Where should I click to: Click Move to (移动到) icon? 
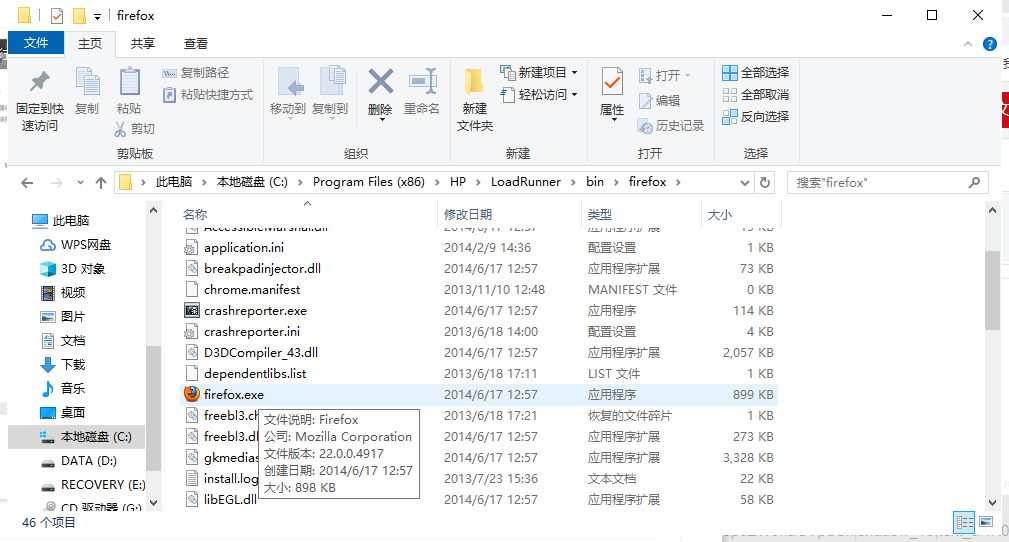290,82
